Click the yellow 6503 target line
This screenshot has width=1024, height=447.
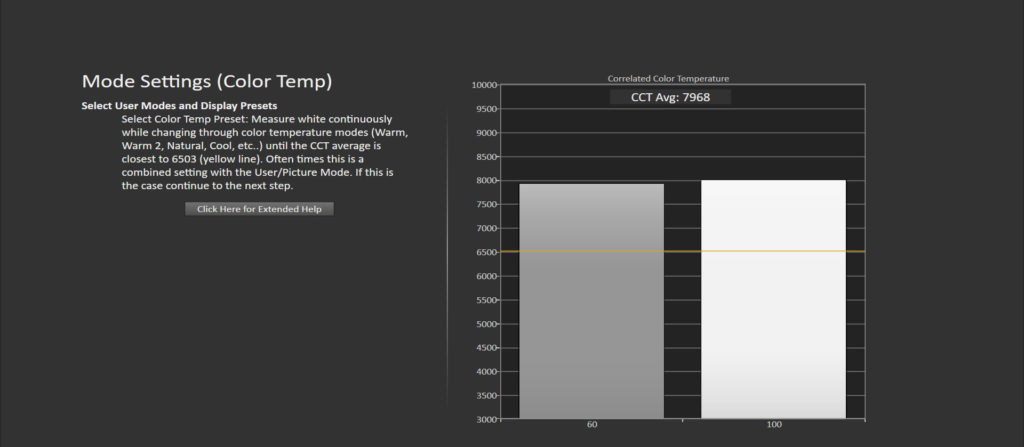680,251
